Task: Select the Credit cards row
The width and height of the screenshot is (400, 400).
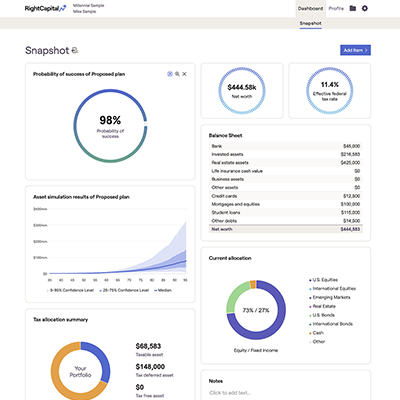Action: click(x=286, y=196)
